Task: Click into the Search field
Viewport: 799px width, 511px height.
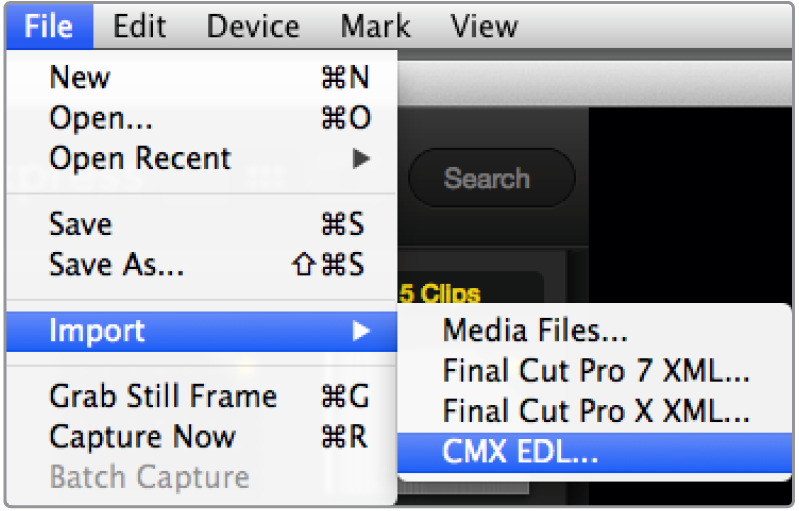Action: (x=487, y=179)
